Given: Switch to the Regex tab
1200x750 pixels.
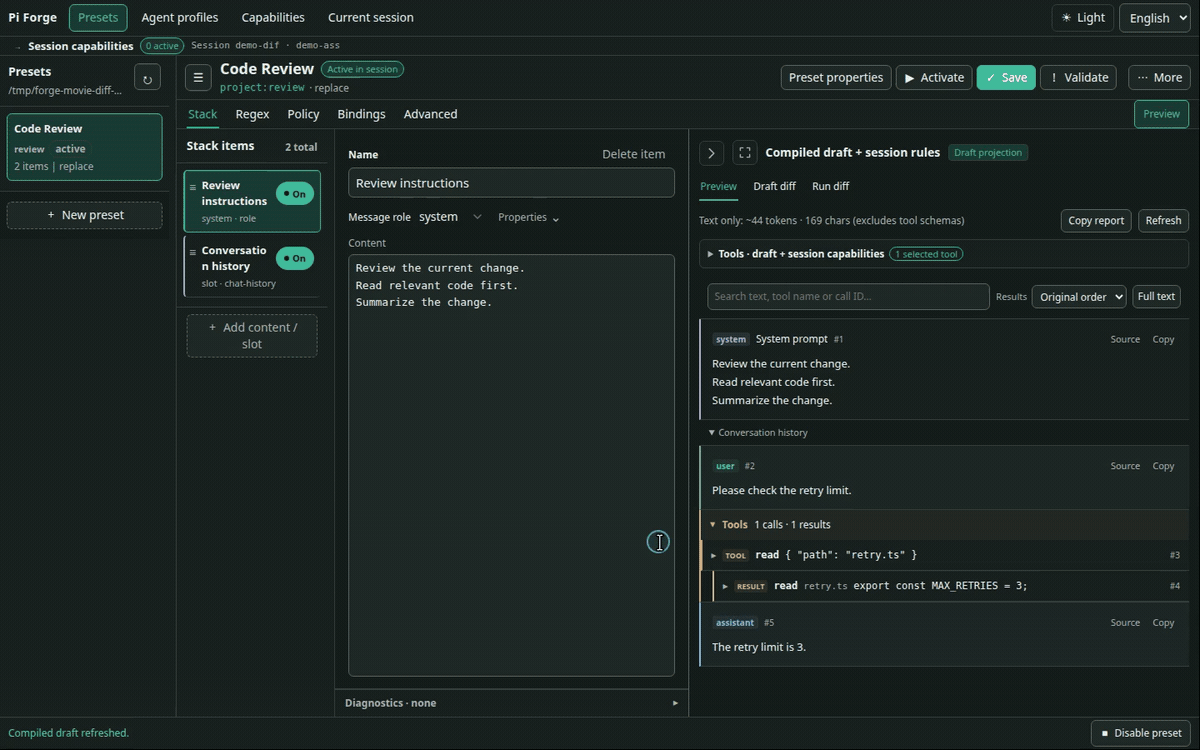Looking at the screenshot, I should (x=252, y=114).
